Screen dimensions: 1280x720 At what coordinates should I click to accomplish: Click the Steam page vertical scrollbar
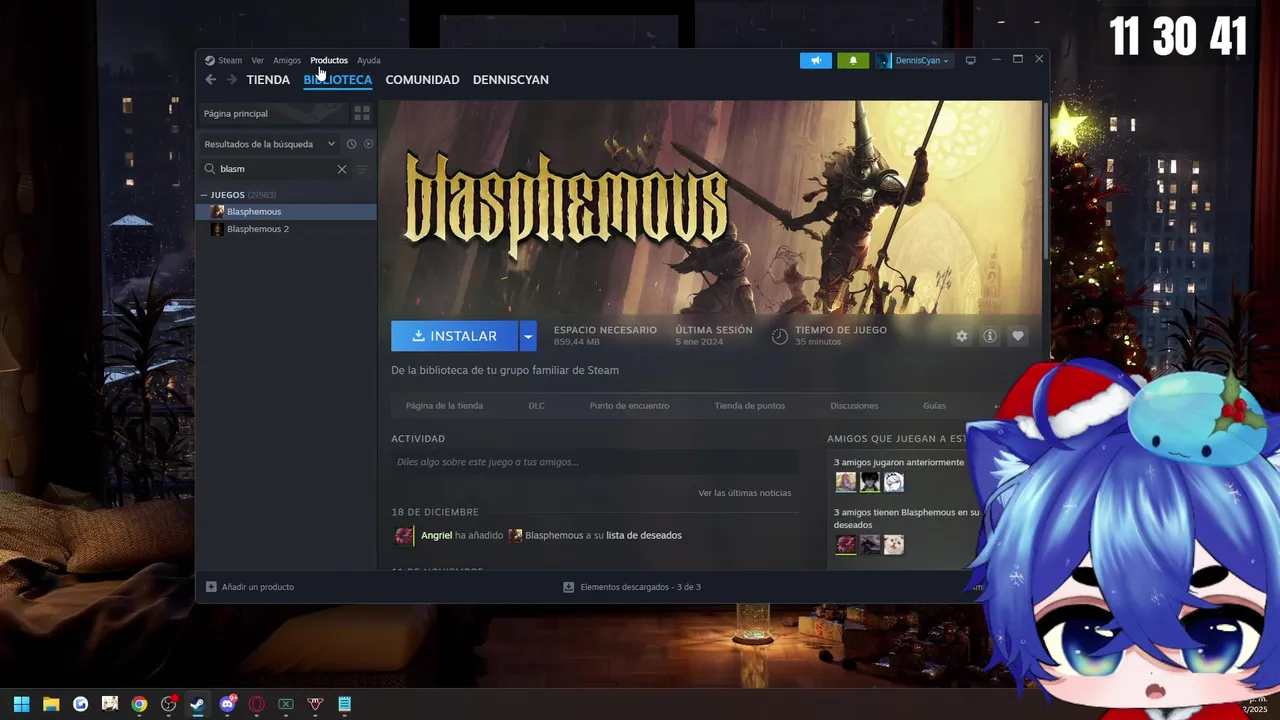pos(1045,180)
